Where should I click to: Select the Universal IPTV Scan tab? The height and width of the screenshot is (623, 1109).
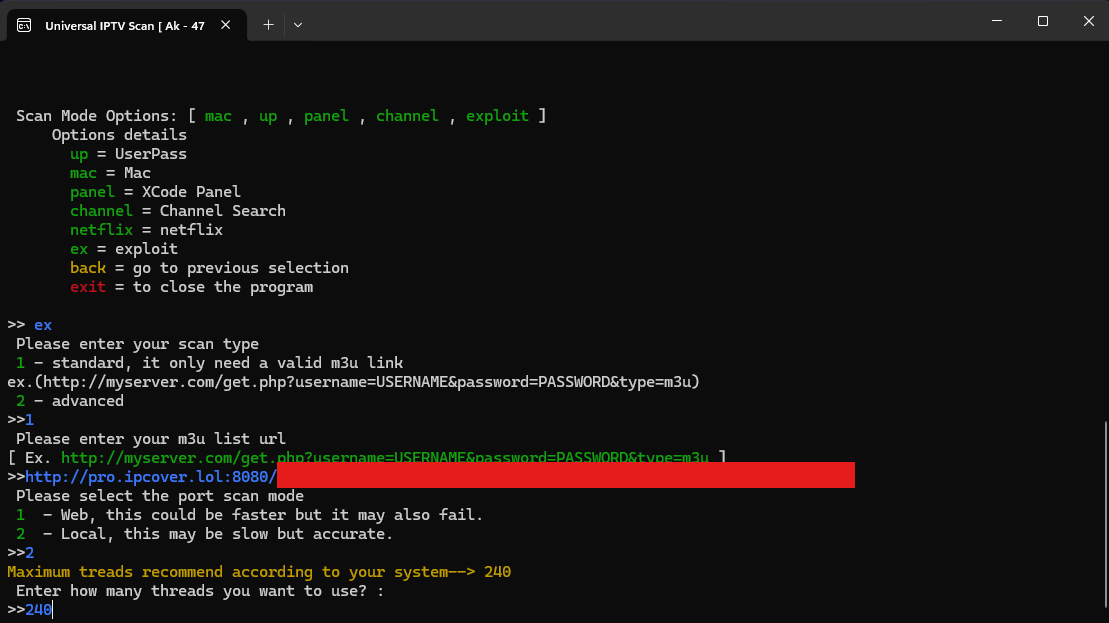point(125,25)
